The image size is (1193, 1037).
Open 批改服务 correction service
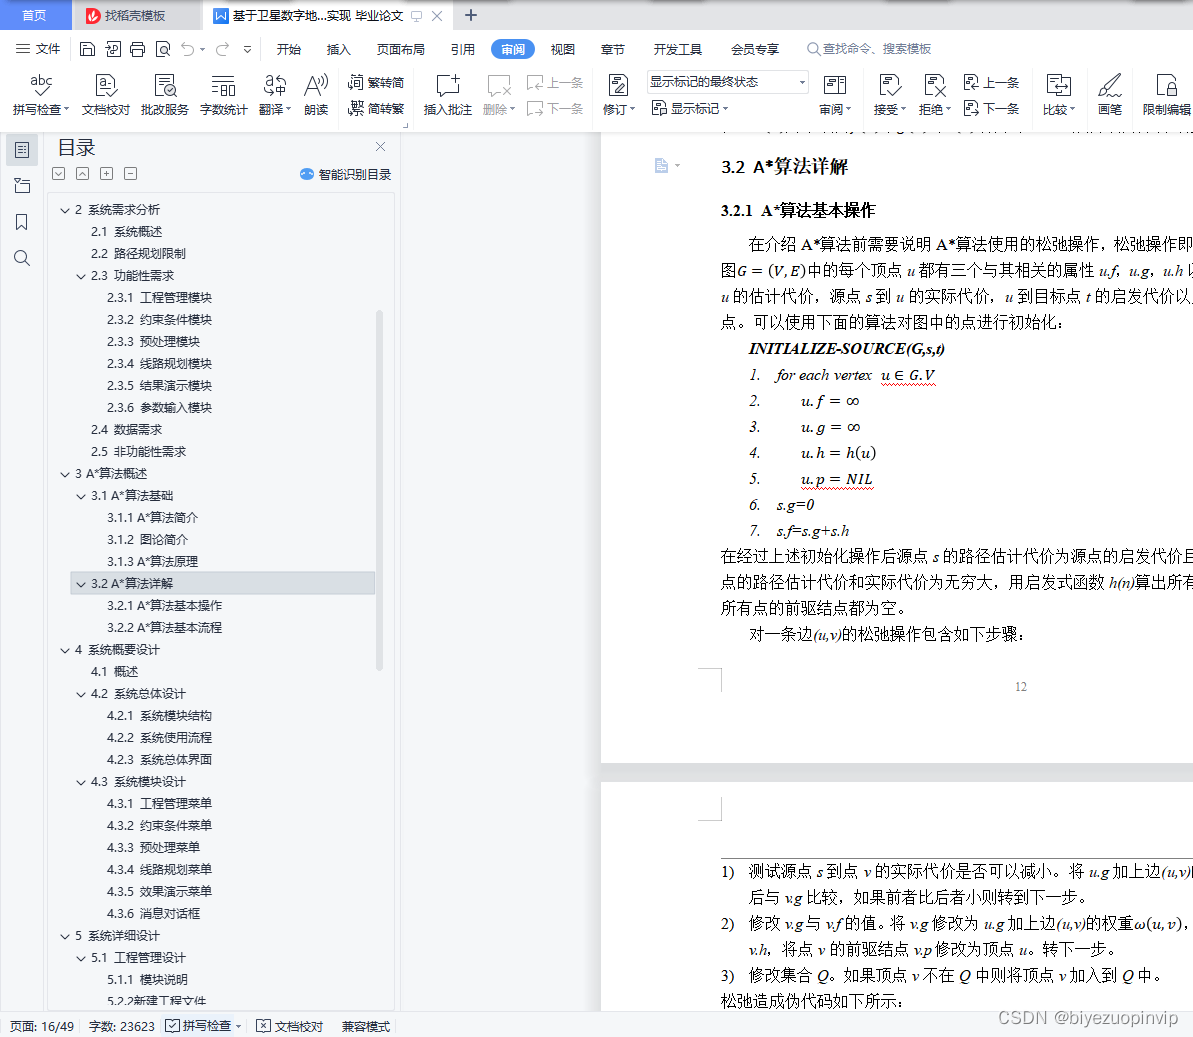(x=164, y=95)
